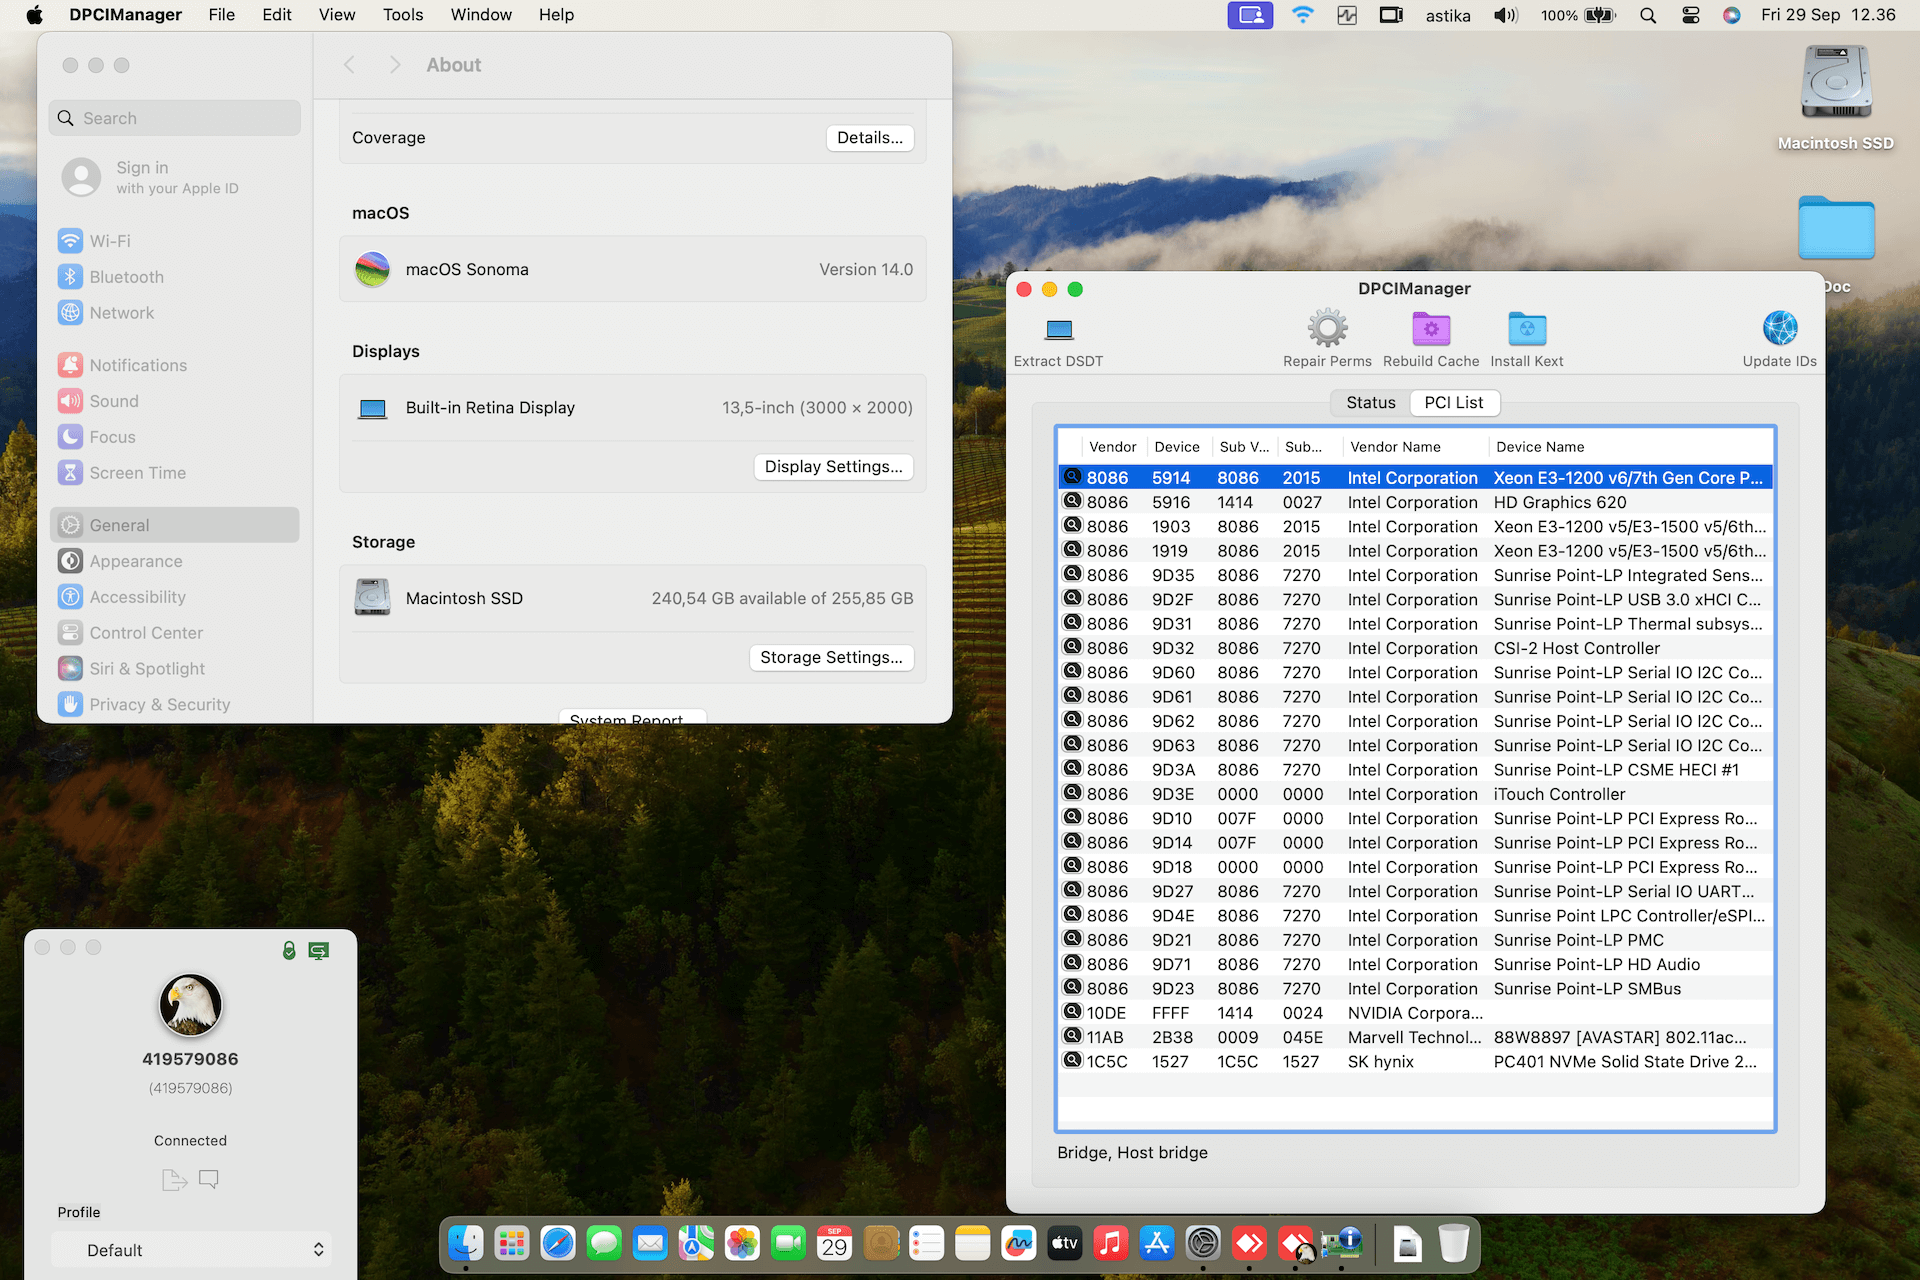Click the Trash icon in the Dock
This screenshot has width=1920, height=1280.
[1454, 1244]
